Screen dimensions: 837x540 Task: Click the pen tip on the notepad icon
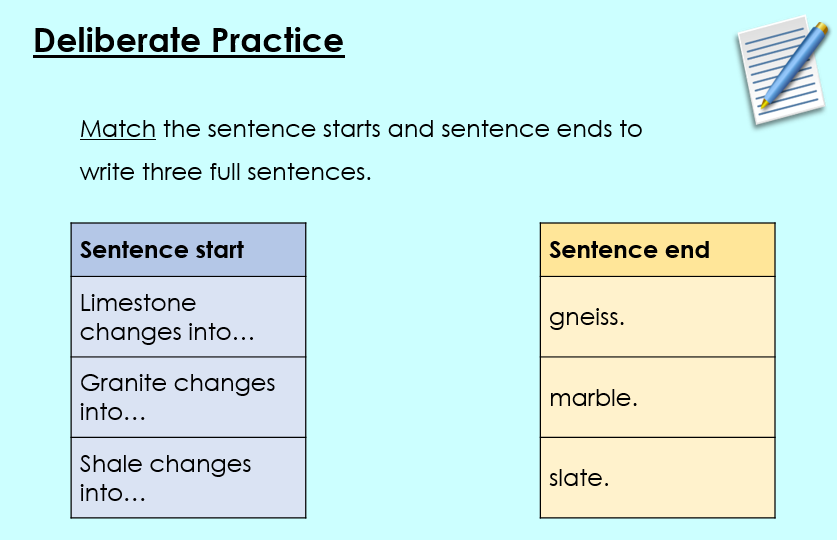click(765, 103)
